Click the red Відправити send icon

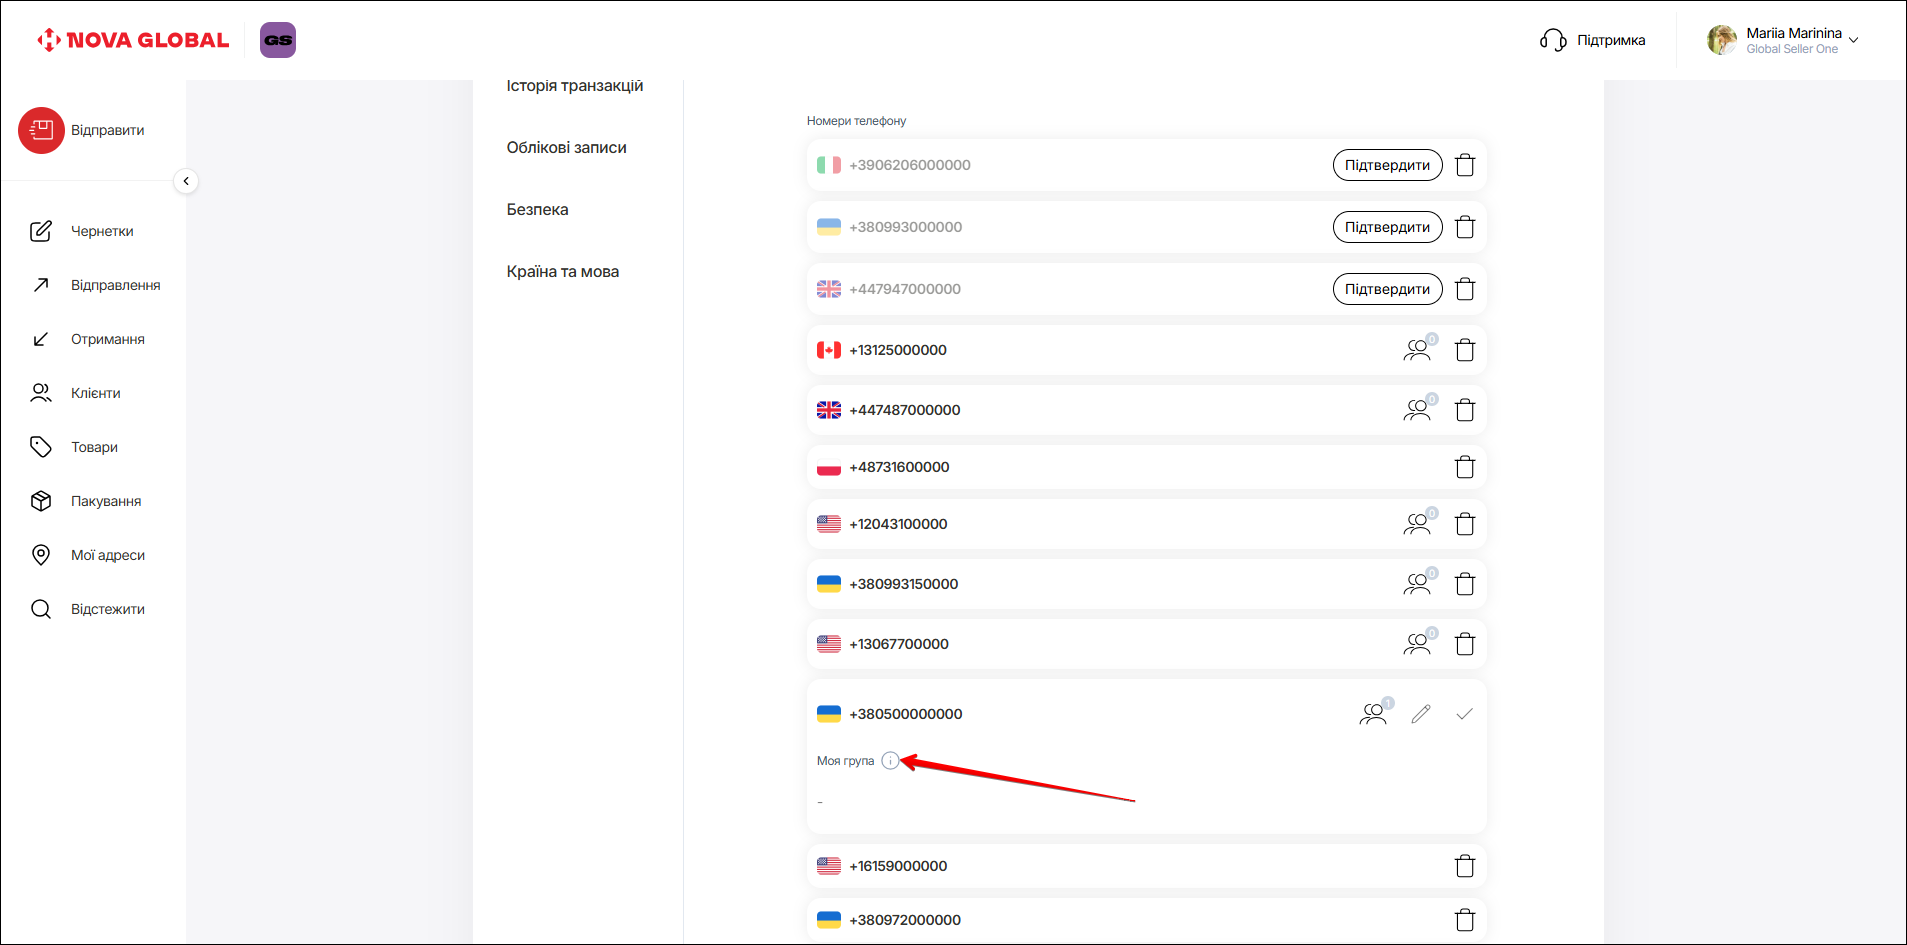click(41, 130)
